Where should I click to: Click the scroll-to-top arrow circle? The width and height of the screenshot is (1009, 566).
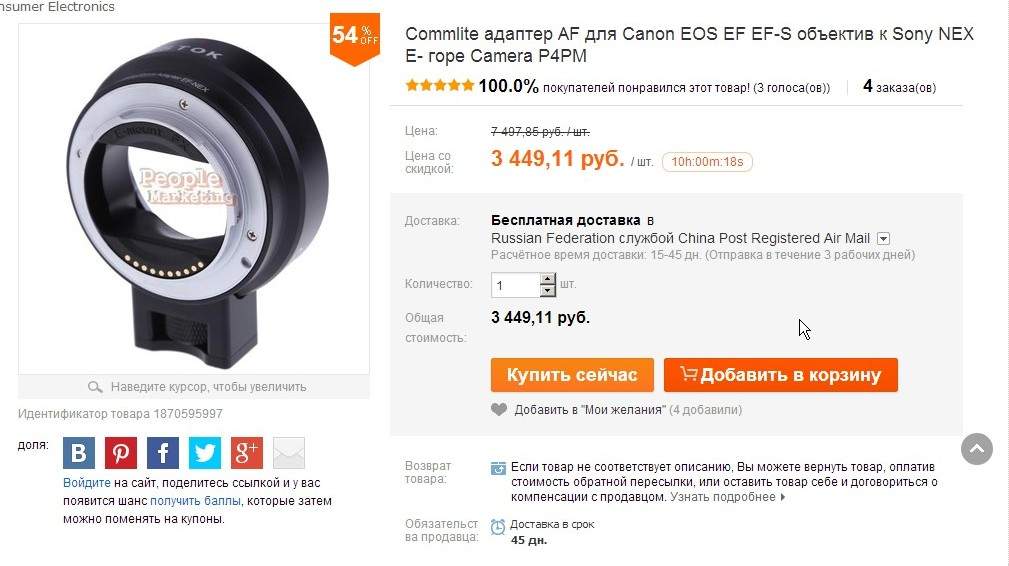(977, 449)
